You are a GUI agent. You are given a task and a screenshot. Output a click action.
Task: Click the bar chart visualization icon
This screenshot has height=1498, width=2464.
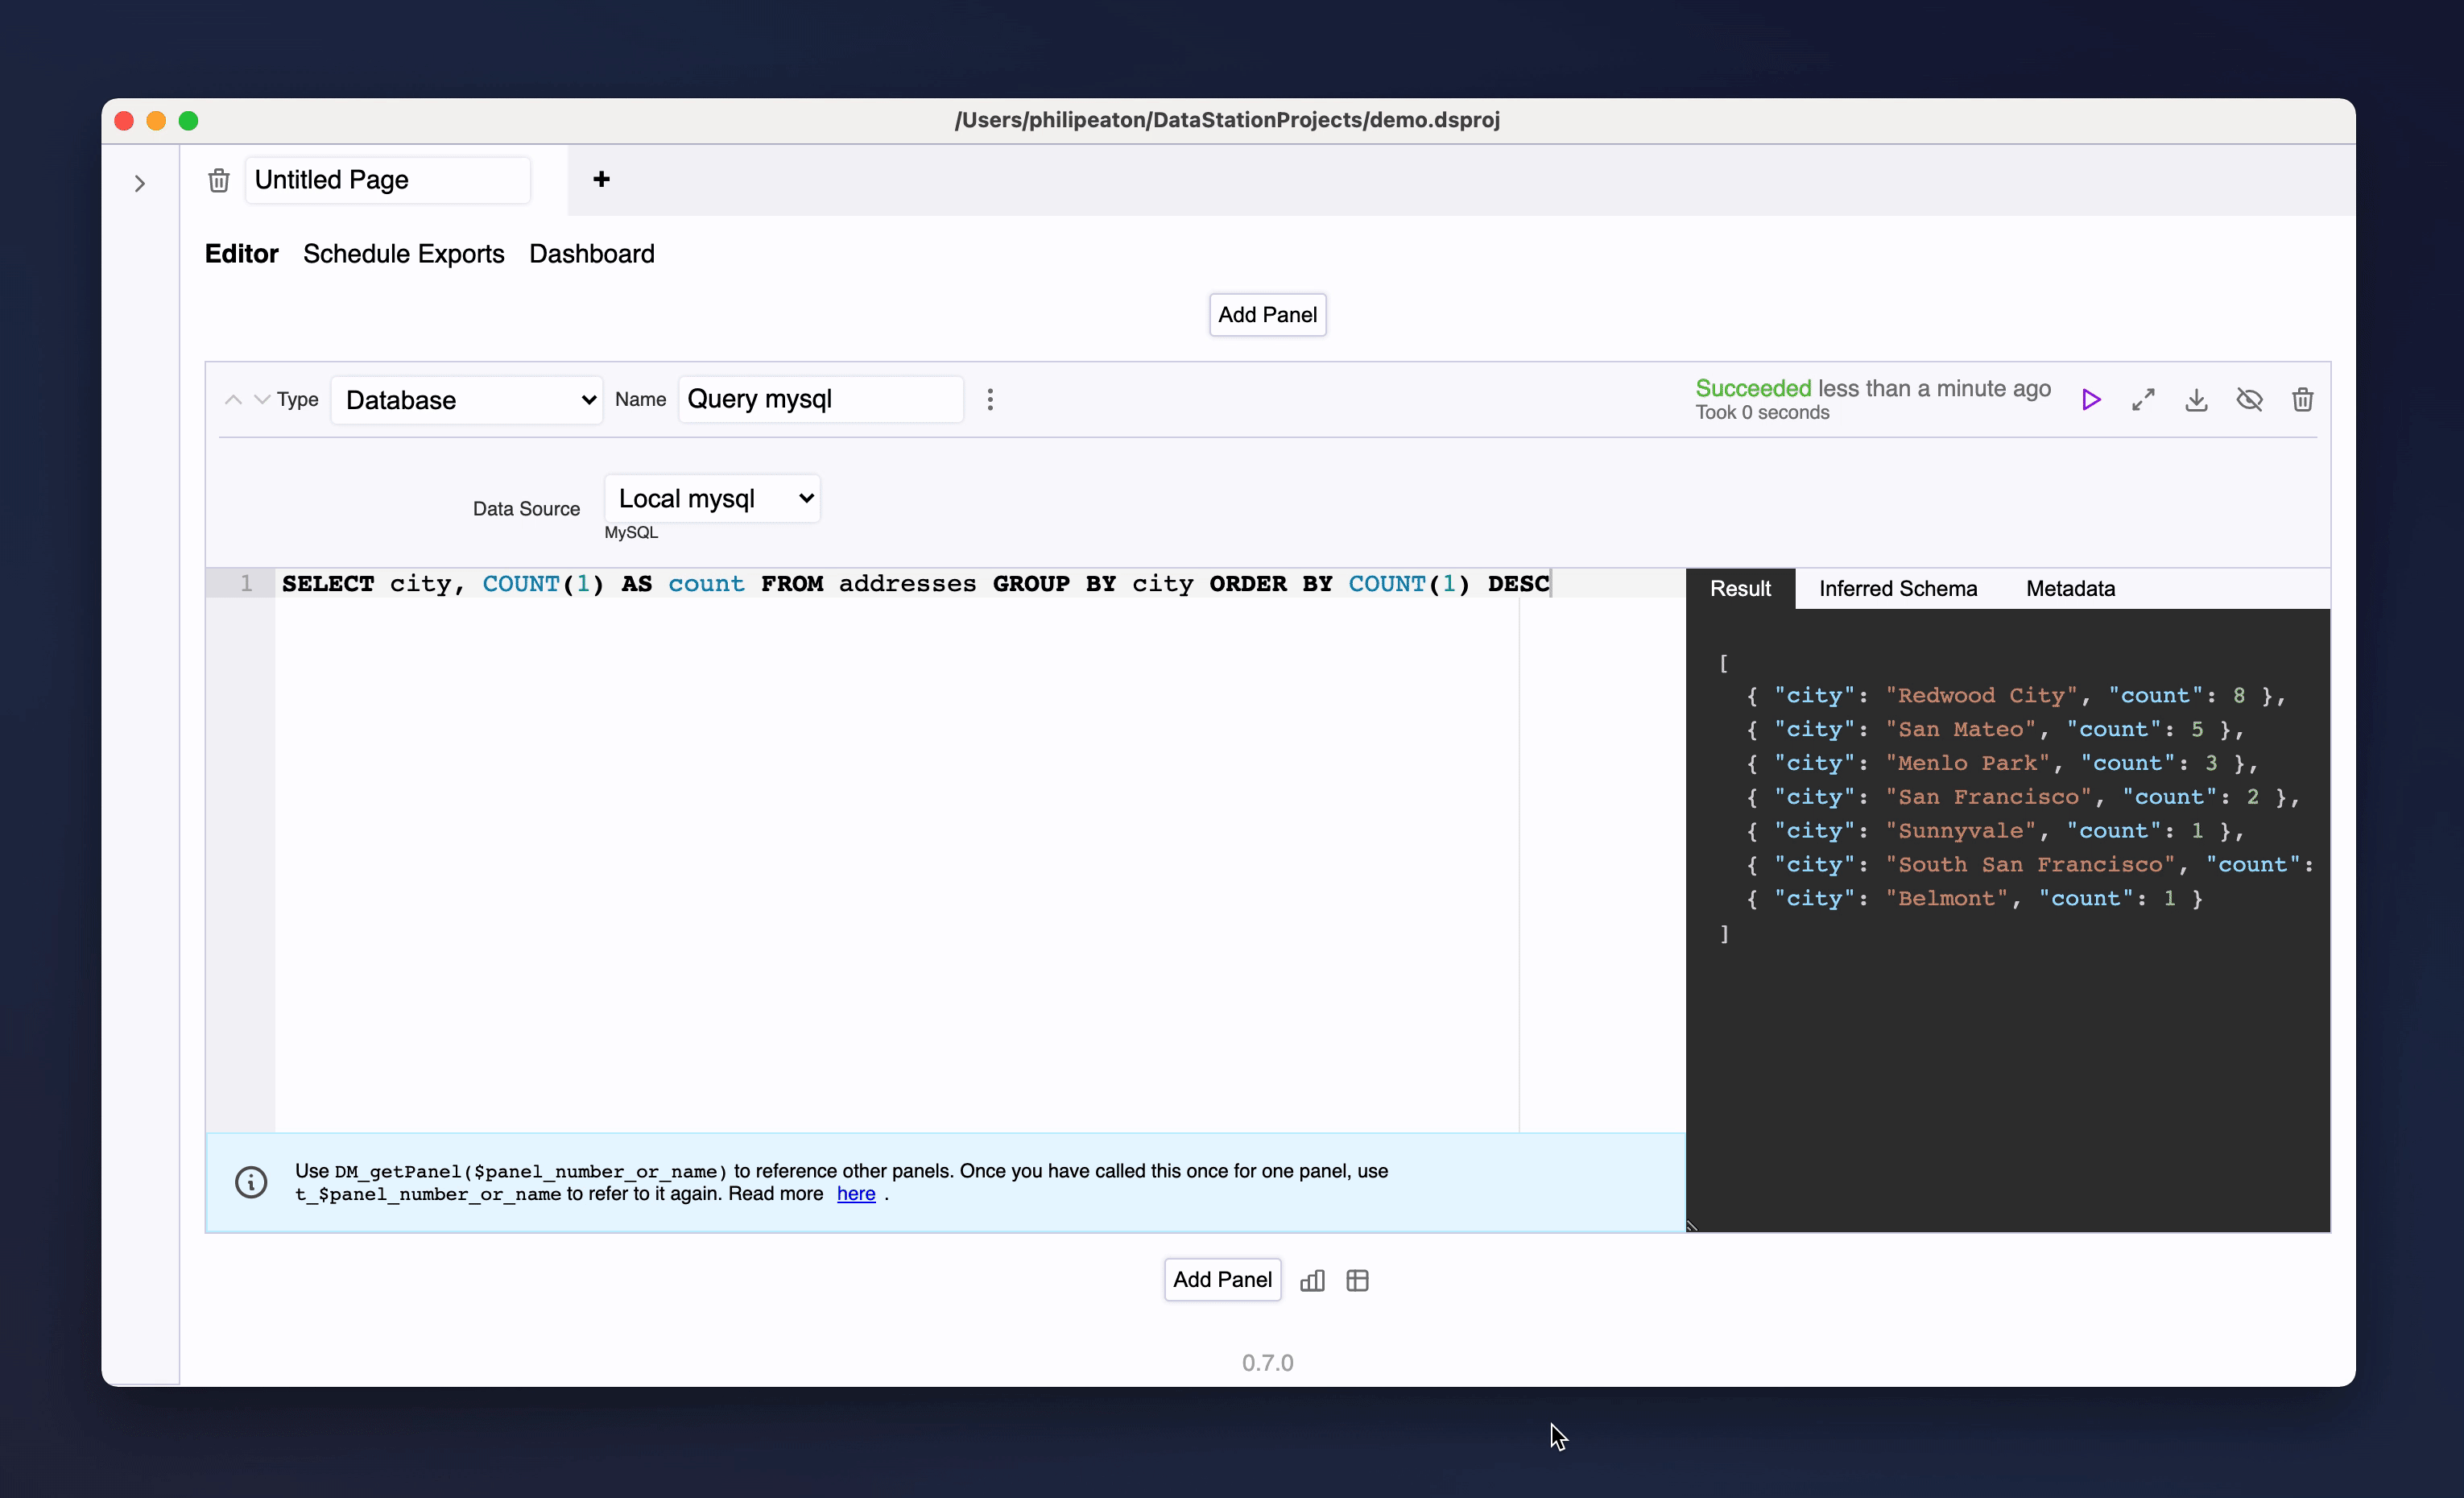coord(1313,1280)
